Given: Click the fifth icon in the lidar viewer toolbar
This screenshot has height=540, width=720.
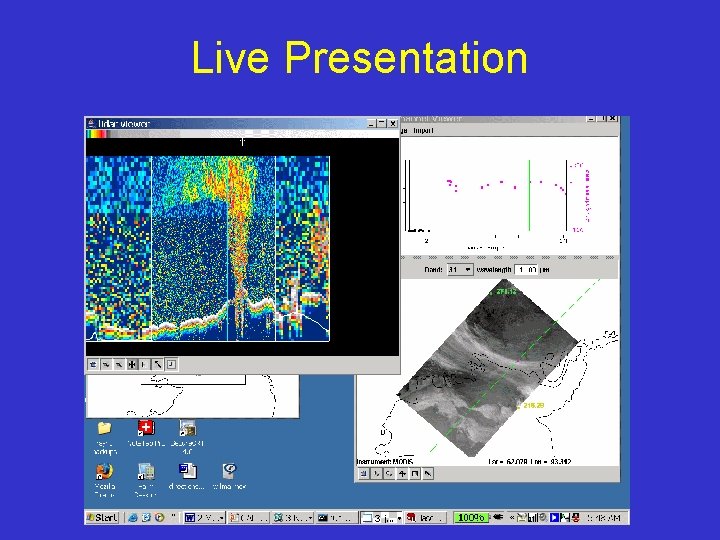Looking at the screenshot, I should [145, 364].
